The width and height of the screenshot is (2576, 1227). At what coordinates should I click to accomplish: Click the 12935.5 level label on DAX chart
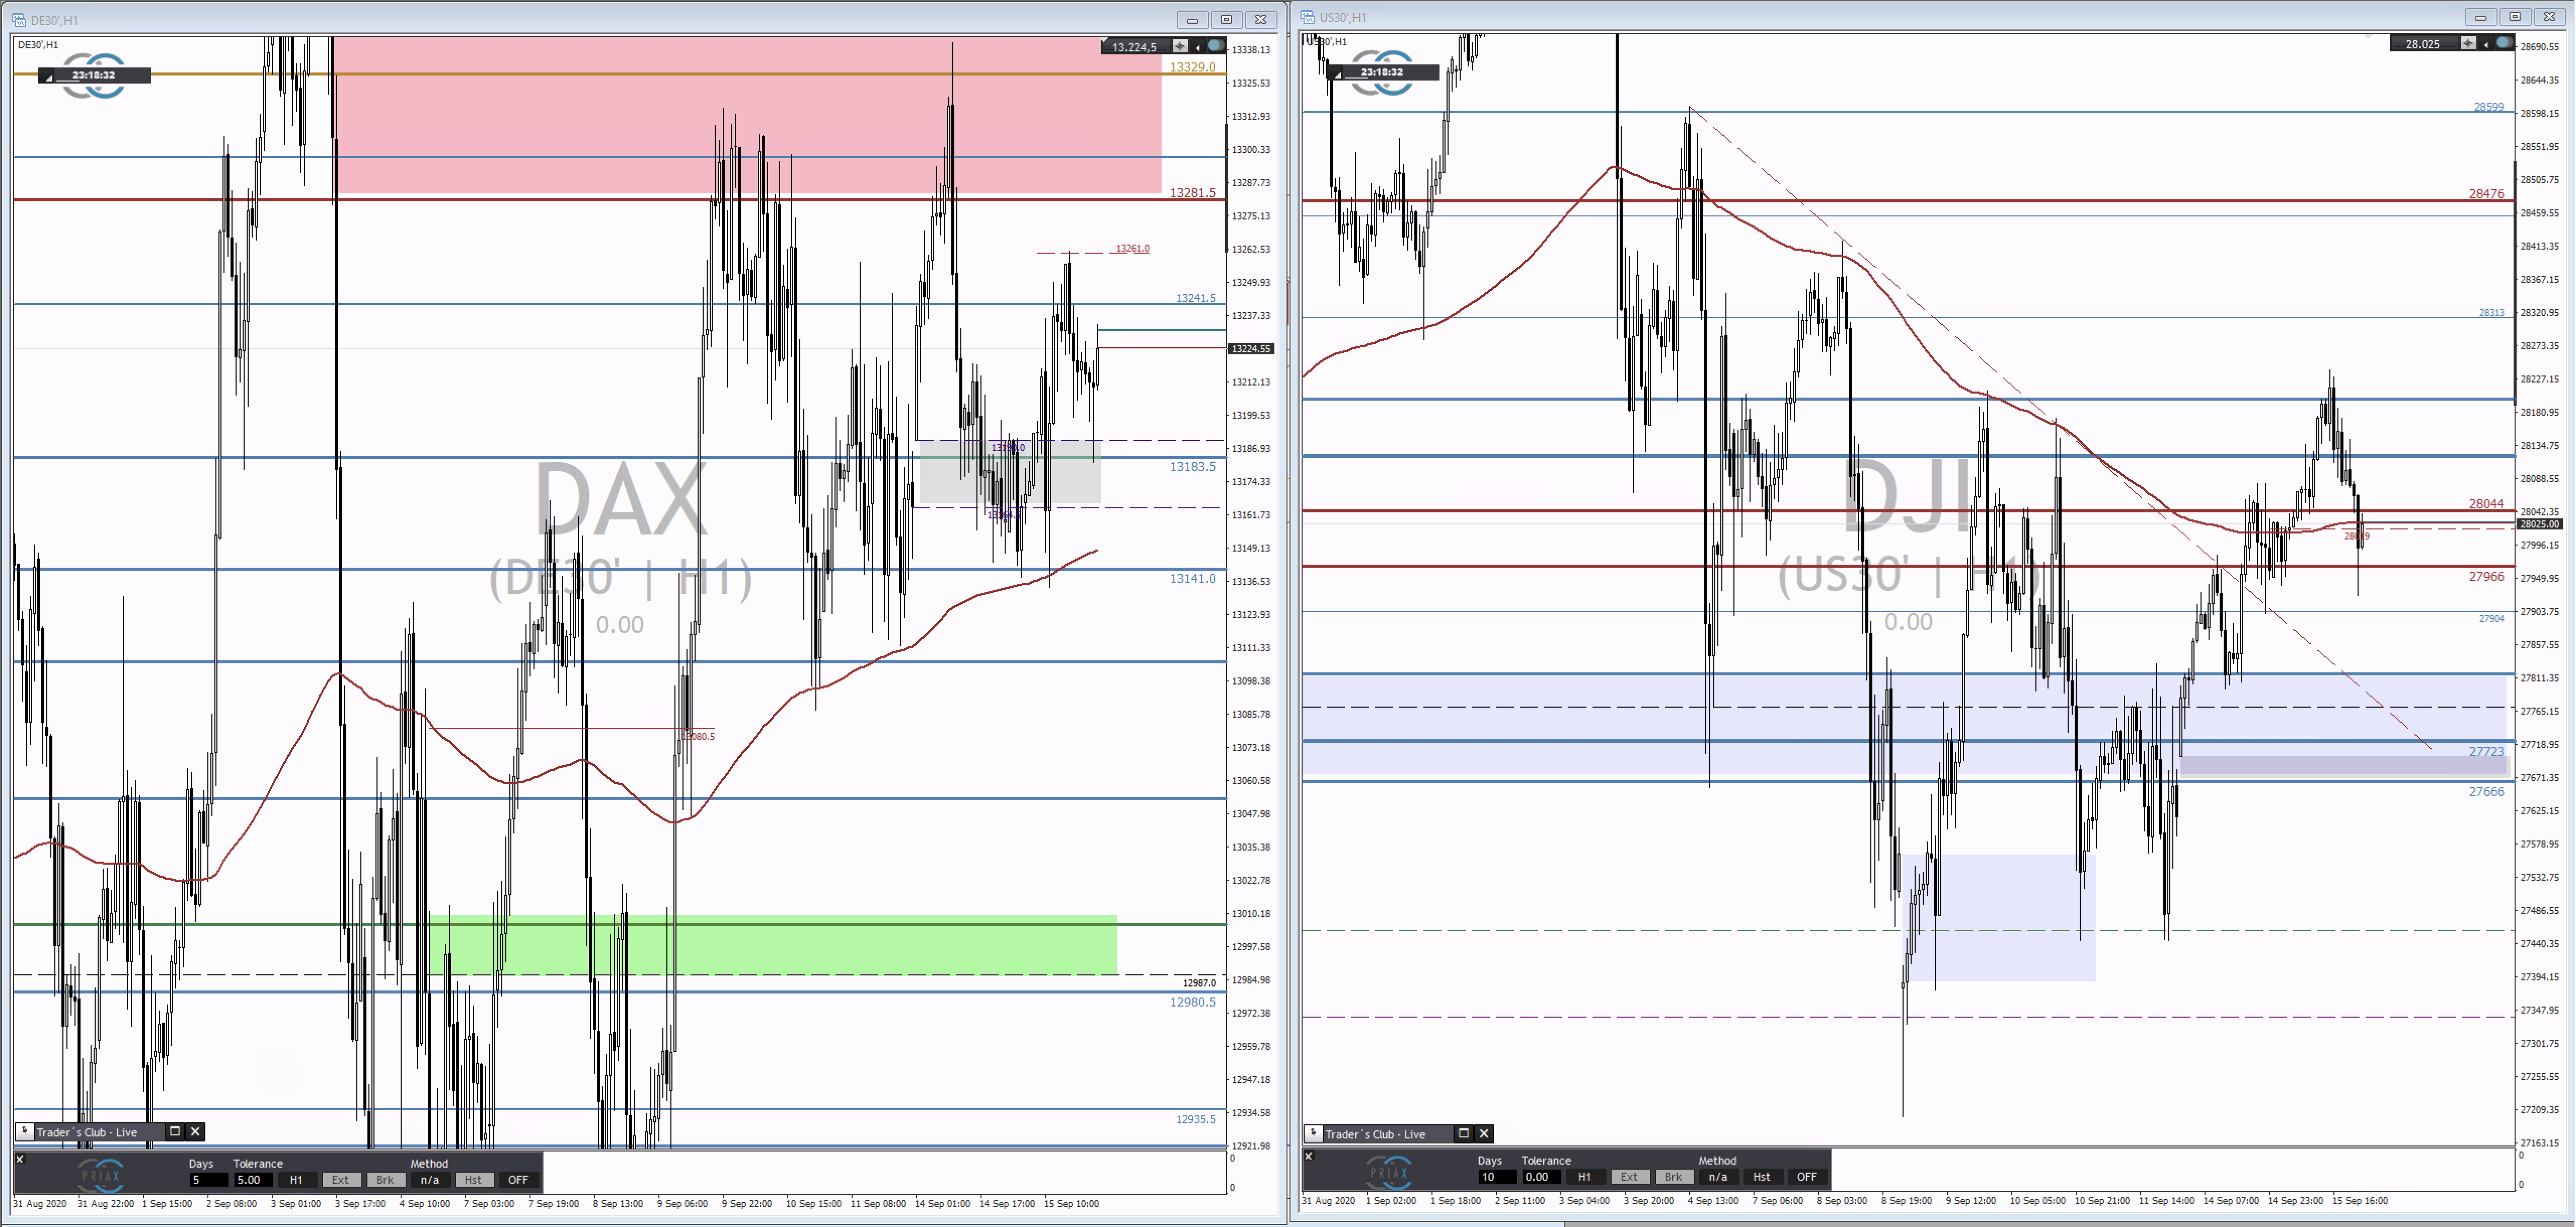click(1196, 1120)
